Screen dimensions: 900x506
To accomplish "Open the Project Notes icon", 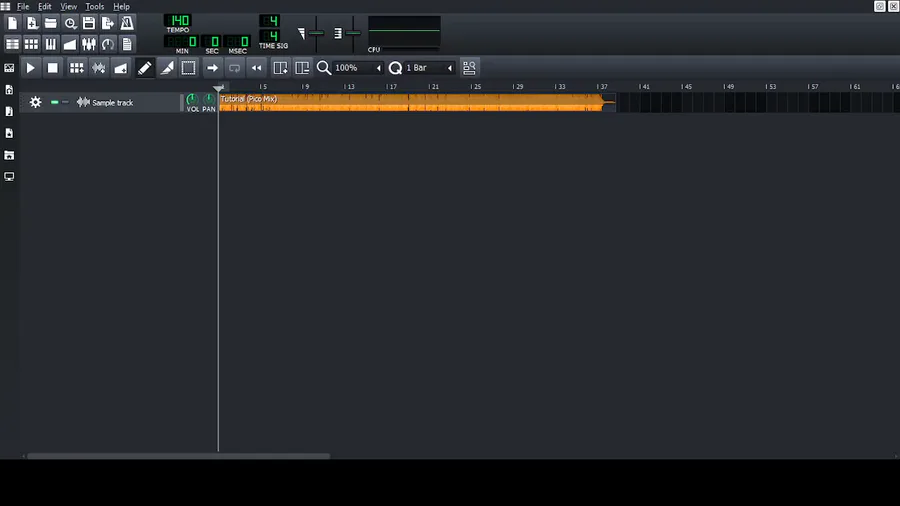I will point(127,44).
